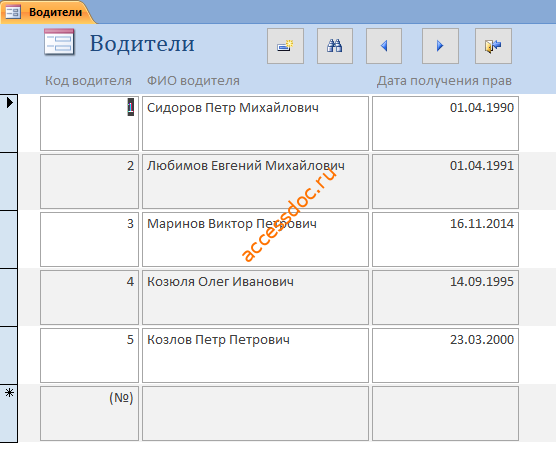Go to the previous record arrow

pos(384,46)
